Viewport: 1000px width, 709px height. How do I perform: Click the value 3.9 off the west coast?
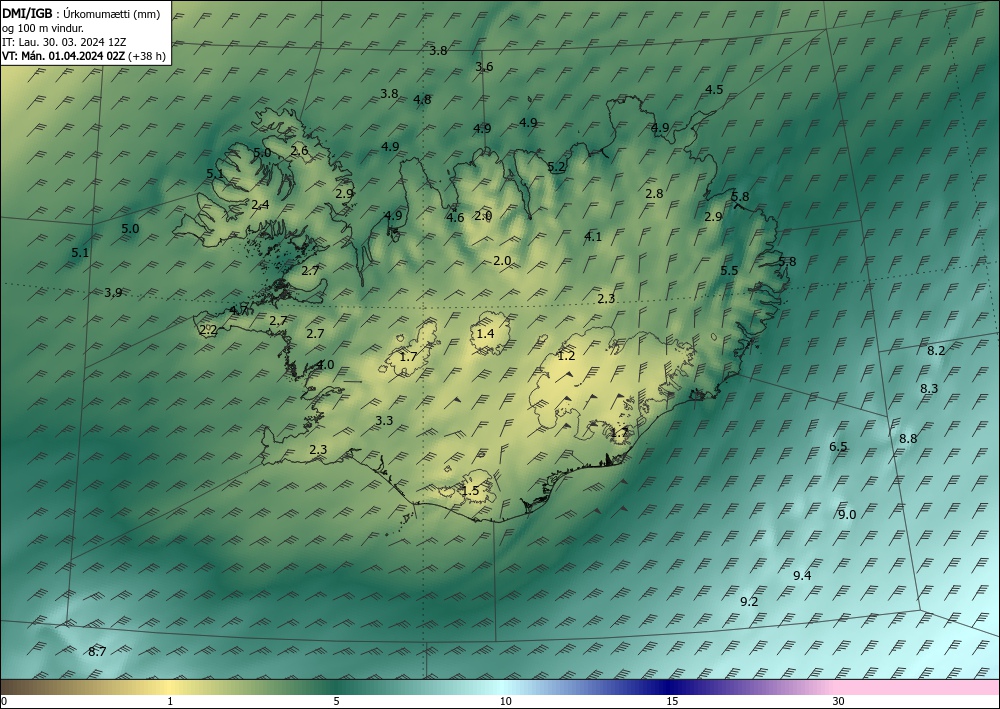[x=113, y=293]
